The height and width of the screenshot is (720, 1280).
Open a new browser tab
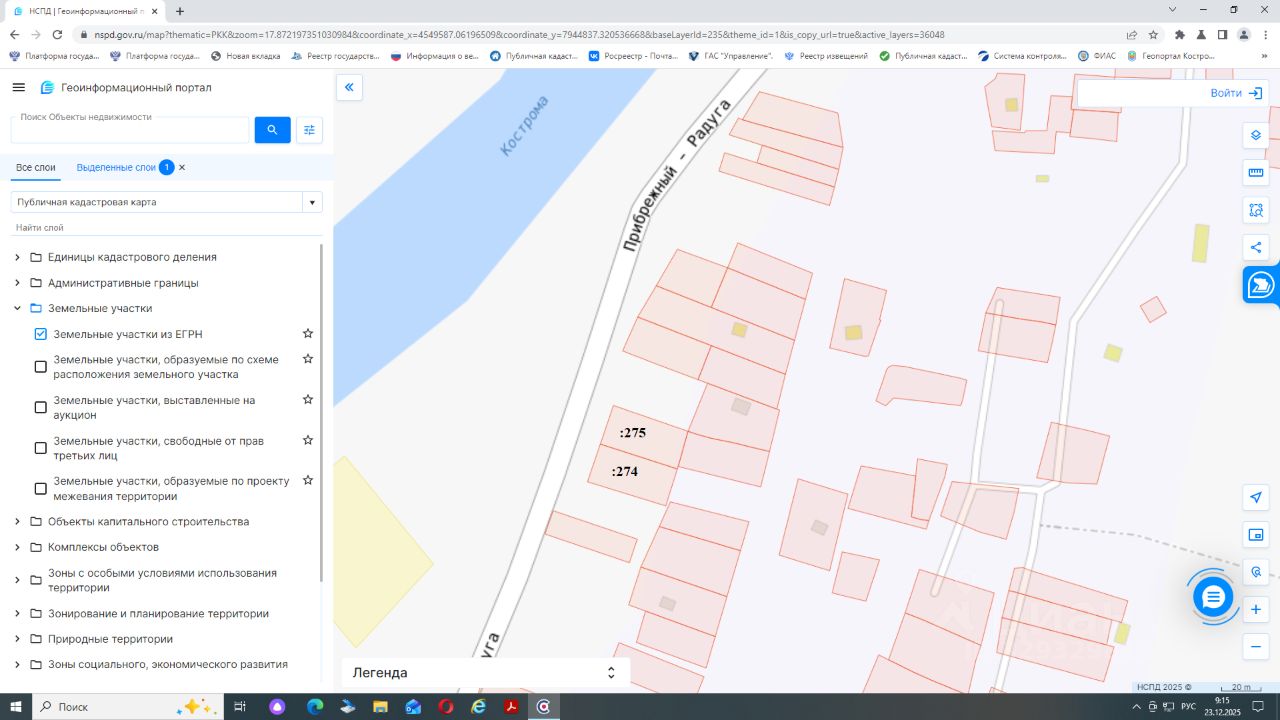[180, 11]
